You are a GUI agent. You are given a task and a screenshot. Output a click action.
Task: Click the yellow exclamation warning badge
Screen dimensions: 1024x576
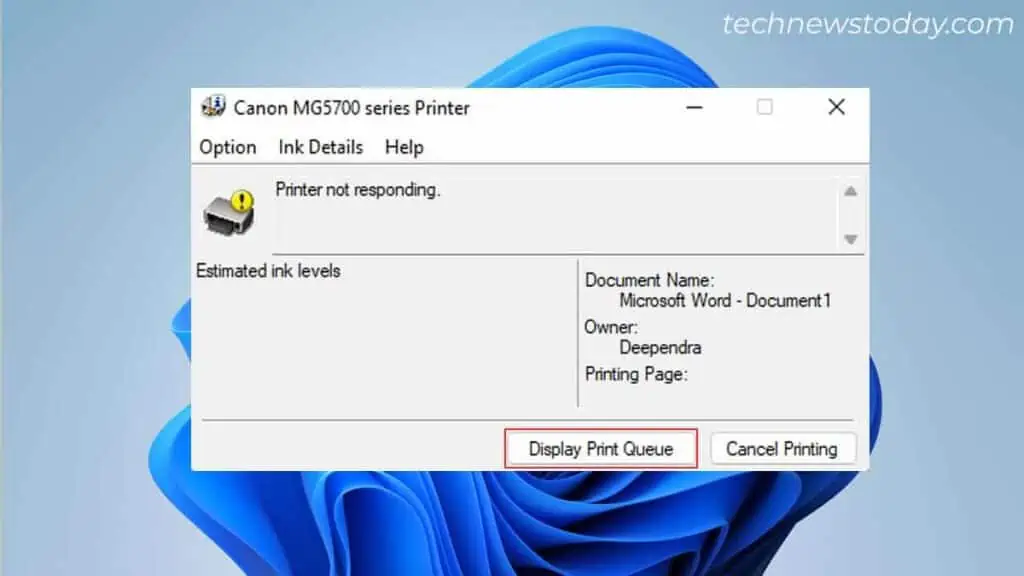click(x=242, y=201)
